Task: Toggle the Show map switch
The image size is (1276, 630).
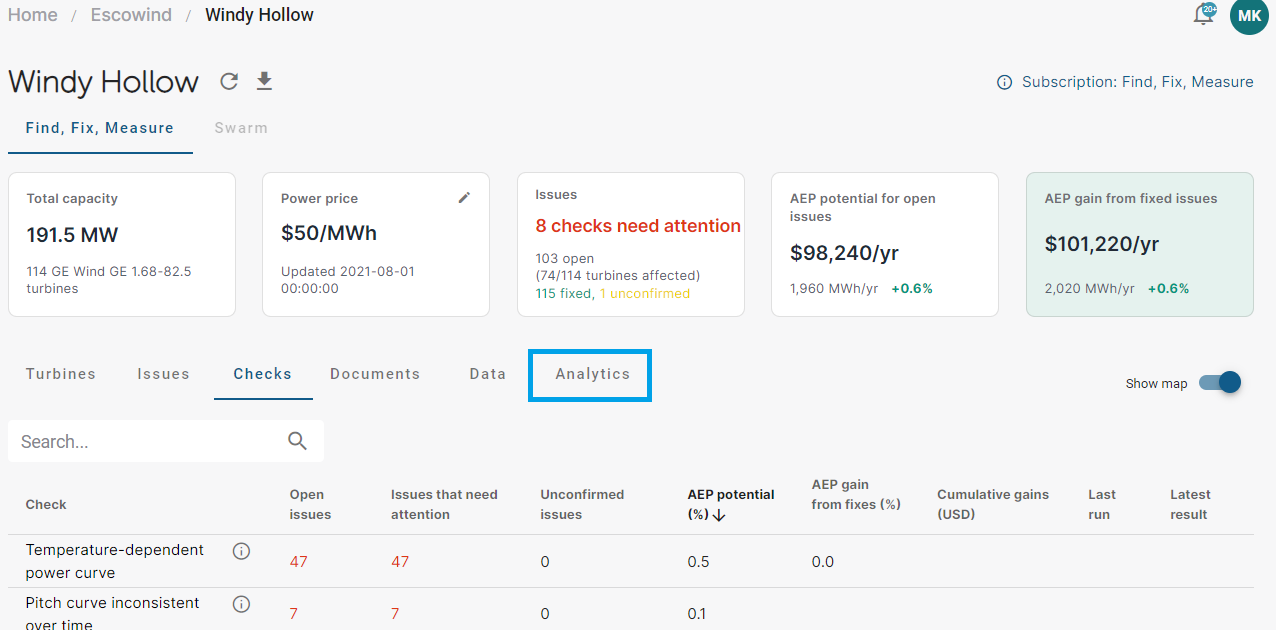Action: tap(1219, 383)
